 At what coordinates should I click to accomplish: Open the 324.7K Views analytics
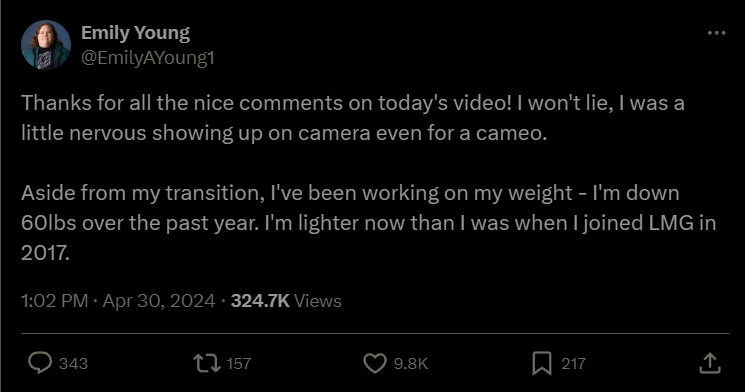point(286,301)
